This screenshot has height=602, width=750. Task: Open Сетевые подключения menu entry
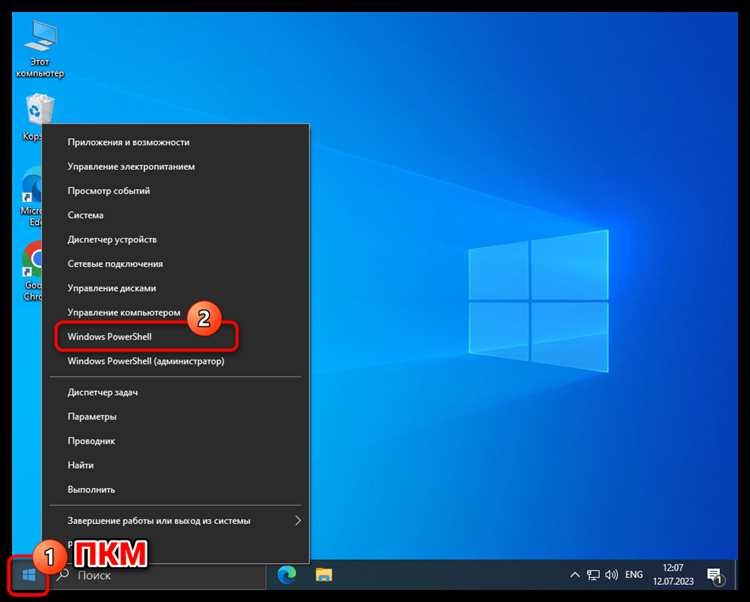(x=176, y=264)
